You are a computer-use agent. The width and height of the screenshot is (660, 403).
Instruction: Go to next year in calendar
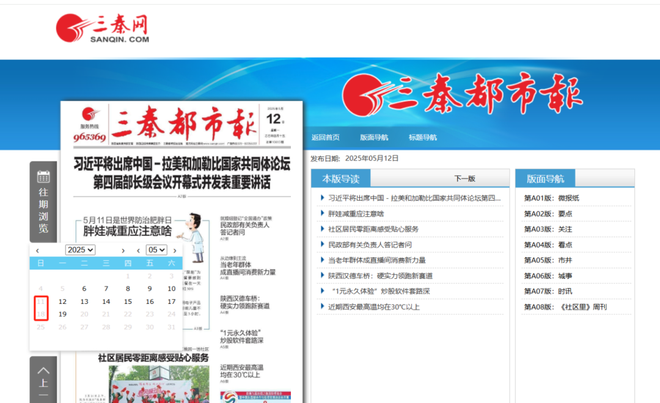click(x=123, y=251)
